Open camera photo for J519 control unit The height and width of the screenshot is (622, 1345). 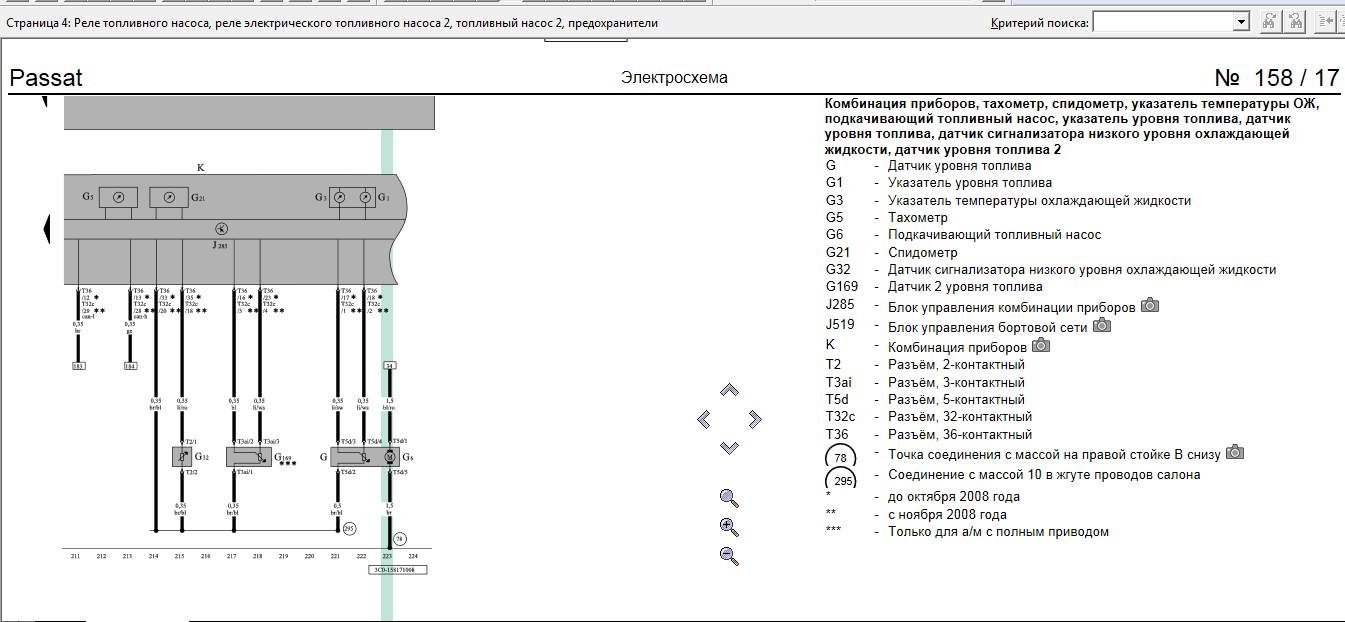point(1102,325)
